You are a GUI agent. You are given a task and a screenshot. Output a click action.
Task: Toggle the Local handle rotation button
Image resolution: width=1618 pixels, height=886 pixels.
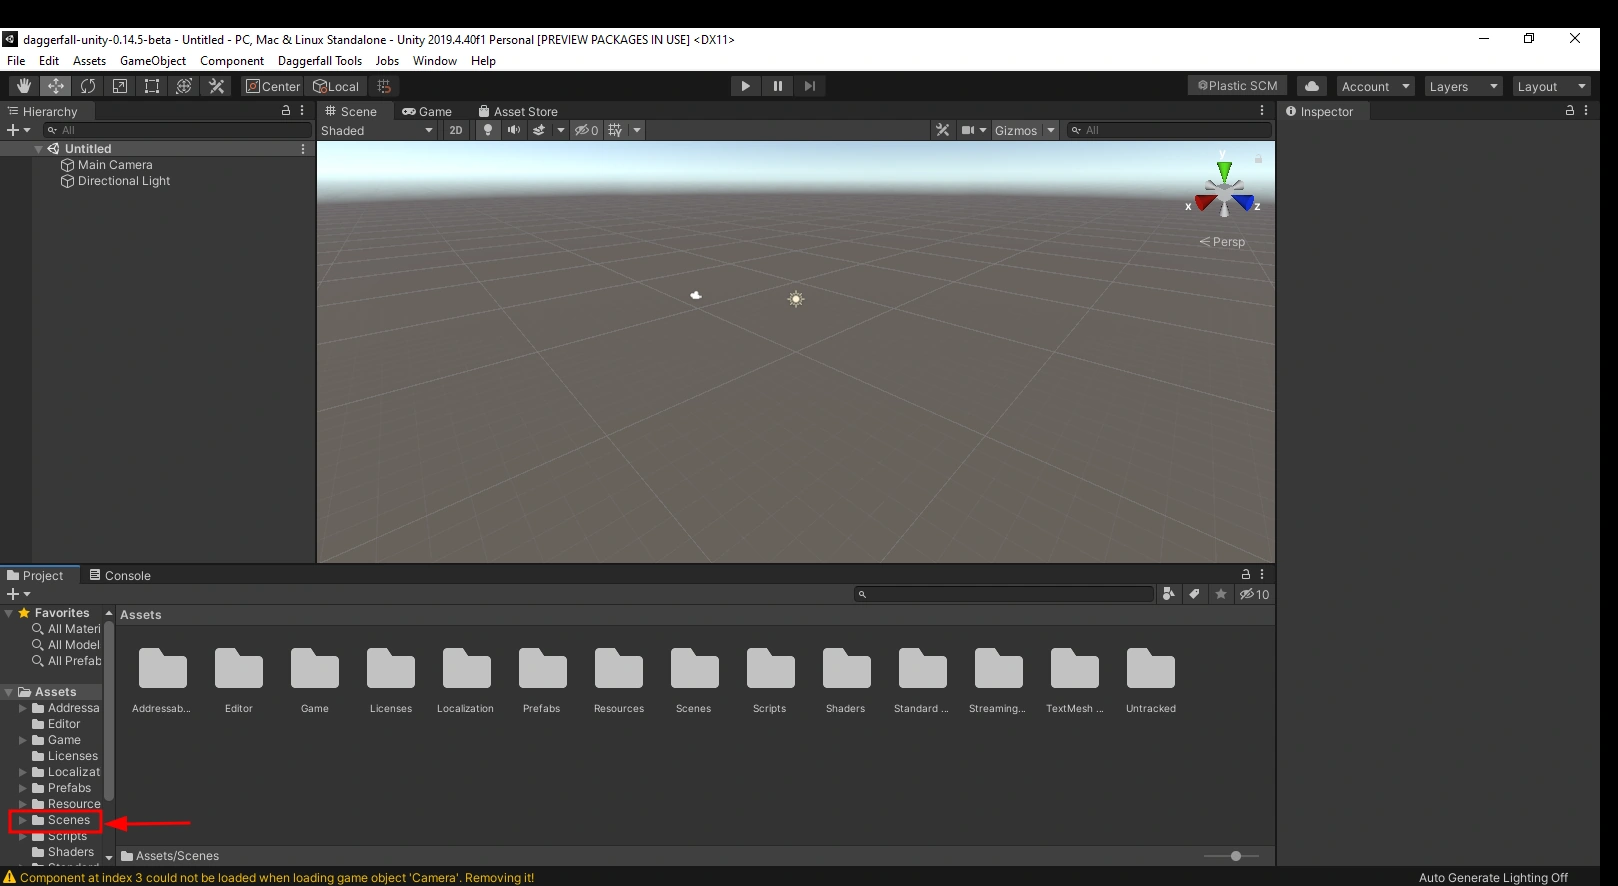[336, 86]
